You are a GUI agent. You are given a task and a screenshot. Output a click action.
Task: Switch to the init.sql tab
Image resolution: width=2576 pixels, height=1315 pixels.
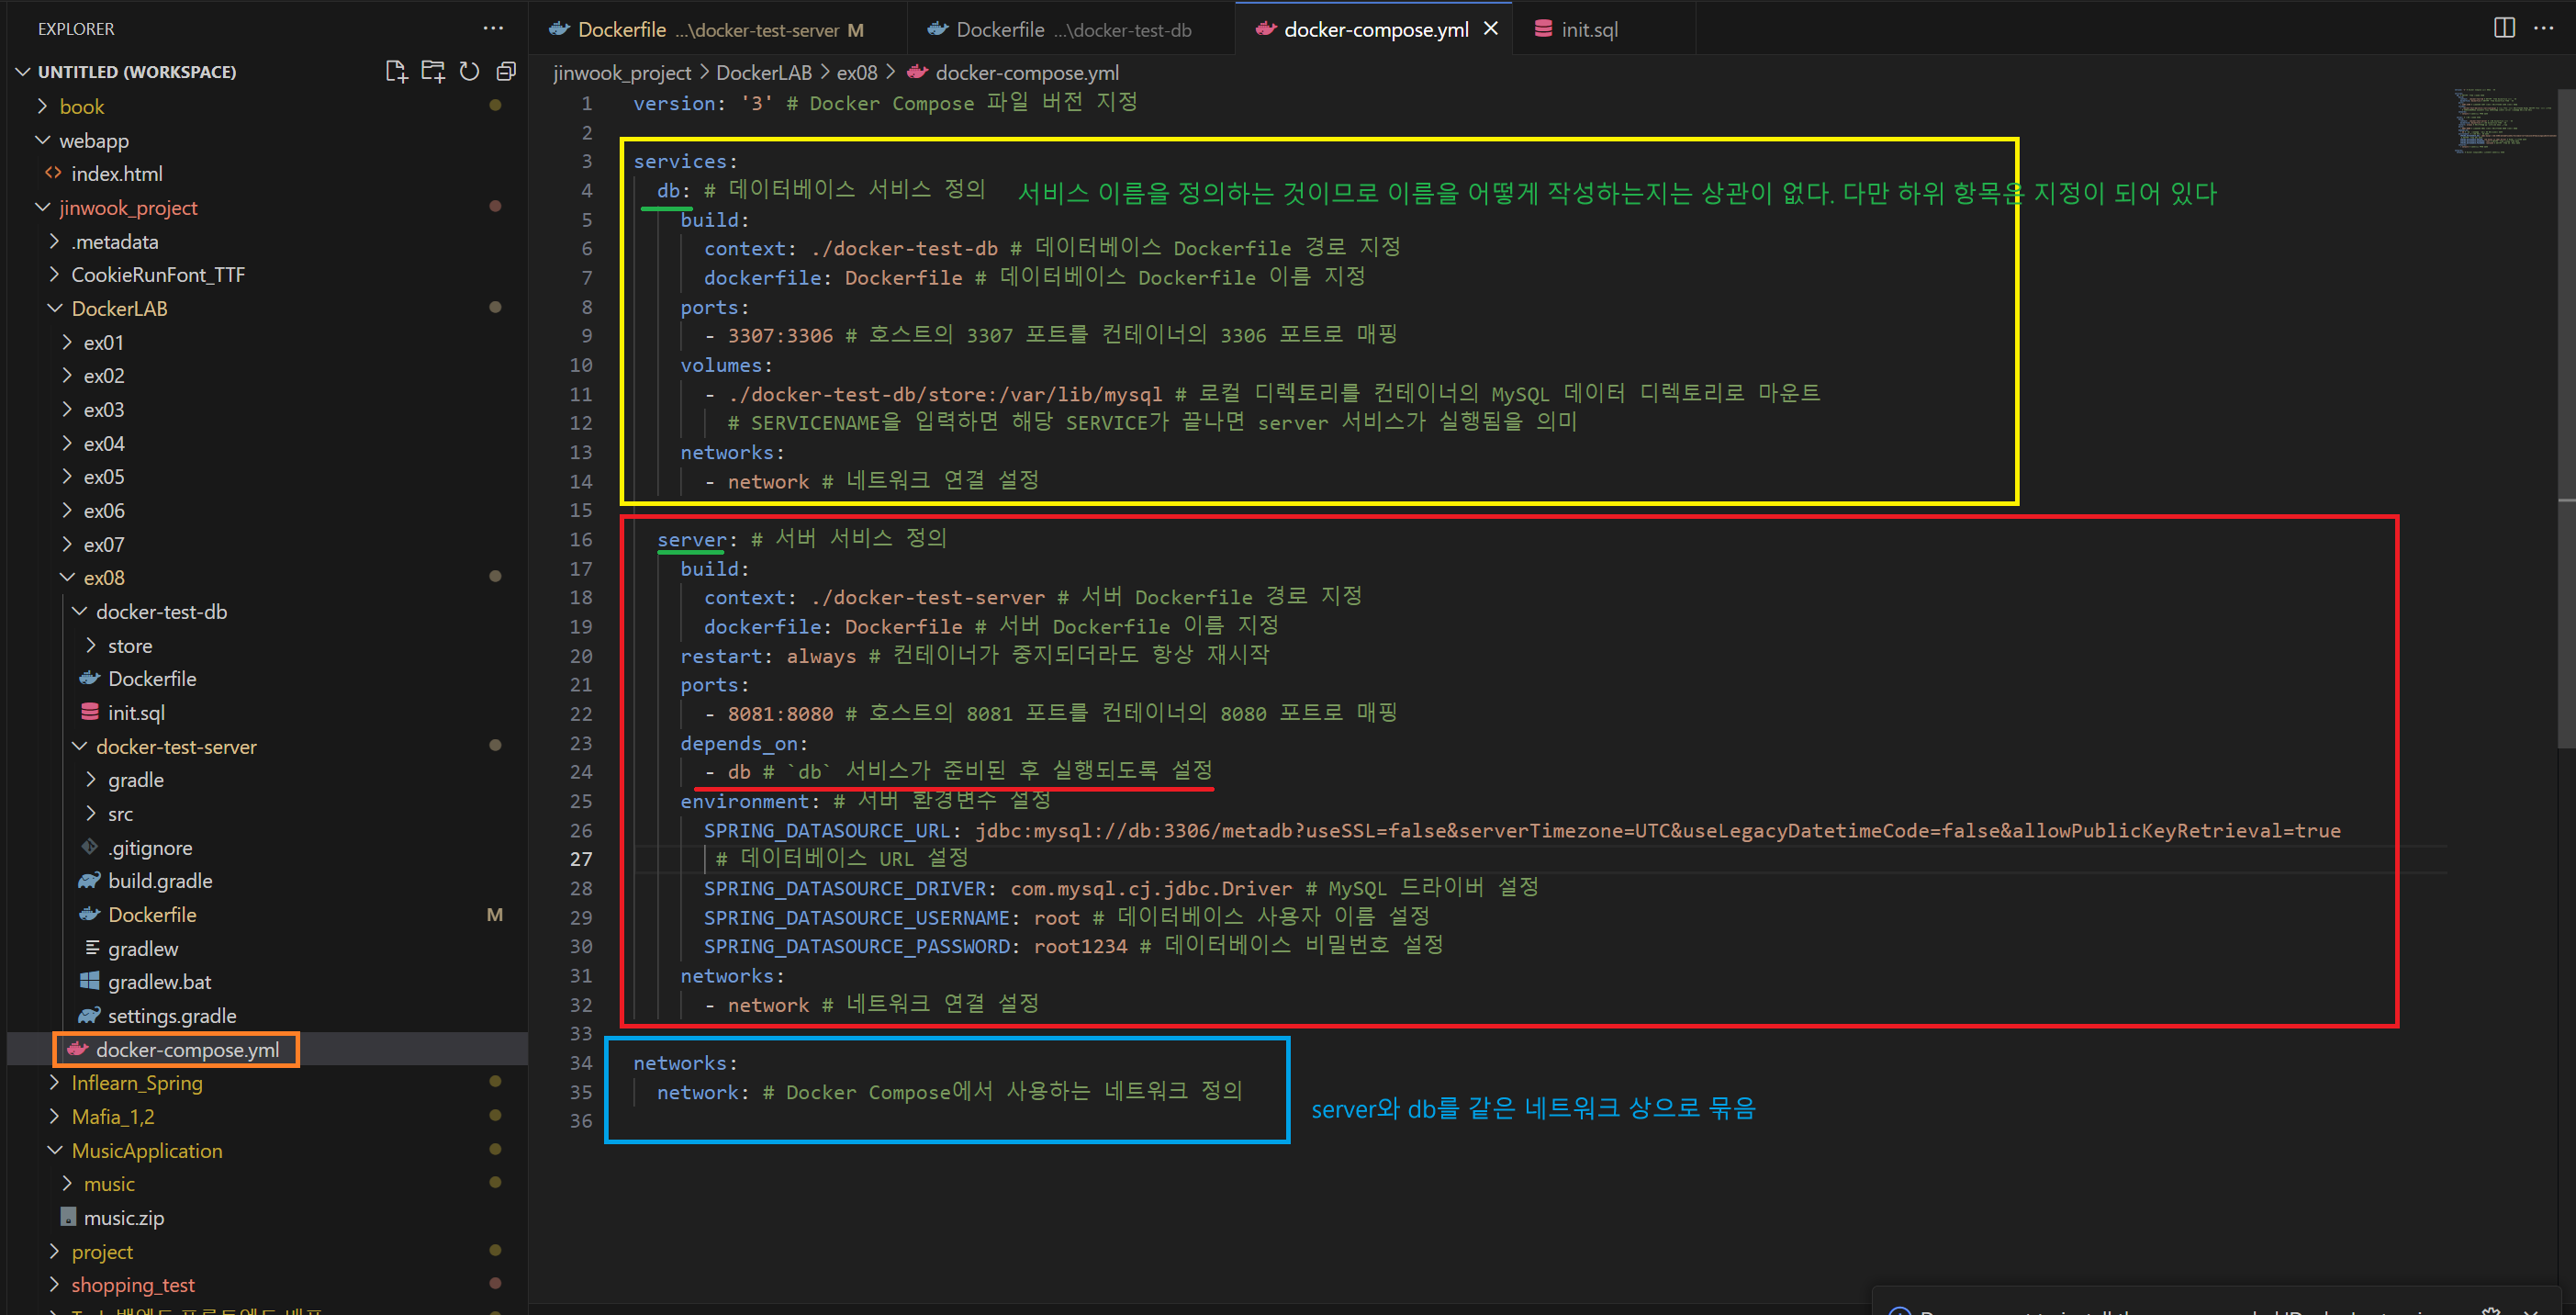click(x=1588, y=29)
